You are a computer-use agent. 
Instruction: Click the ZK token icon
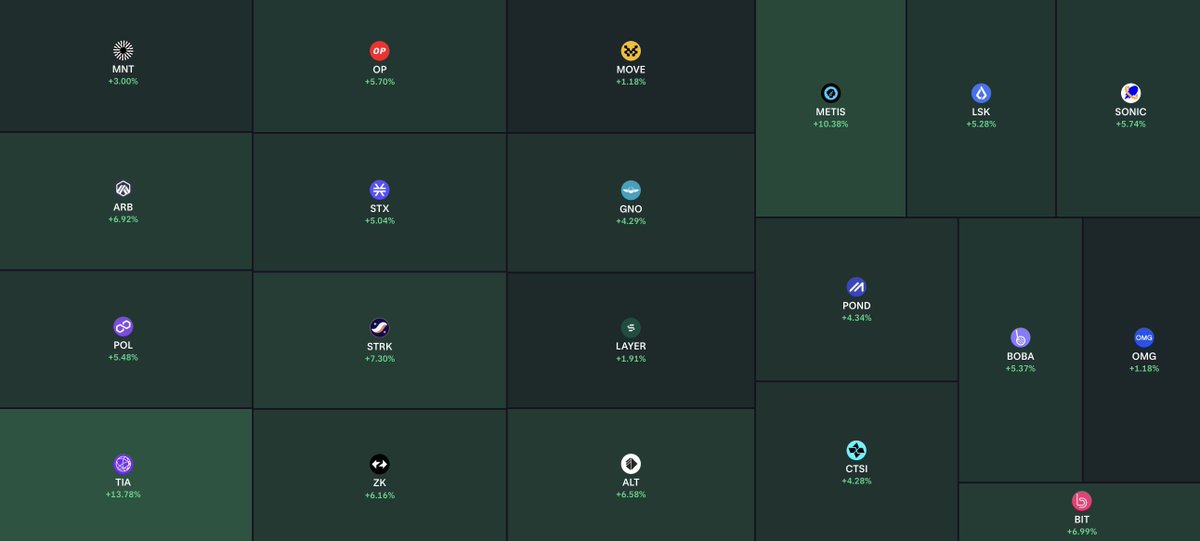(379, 464)
